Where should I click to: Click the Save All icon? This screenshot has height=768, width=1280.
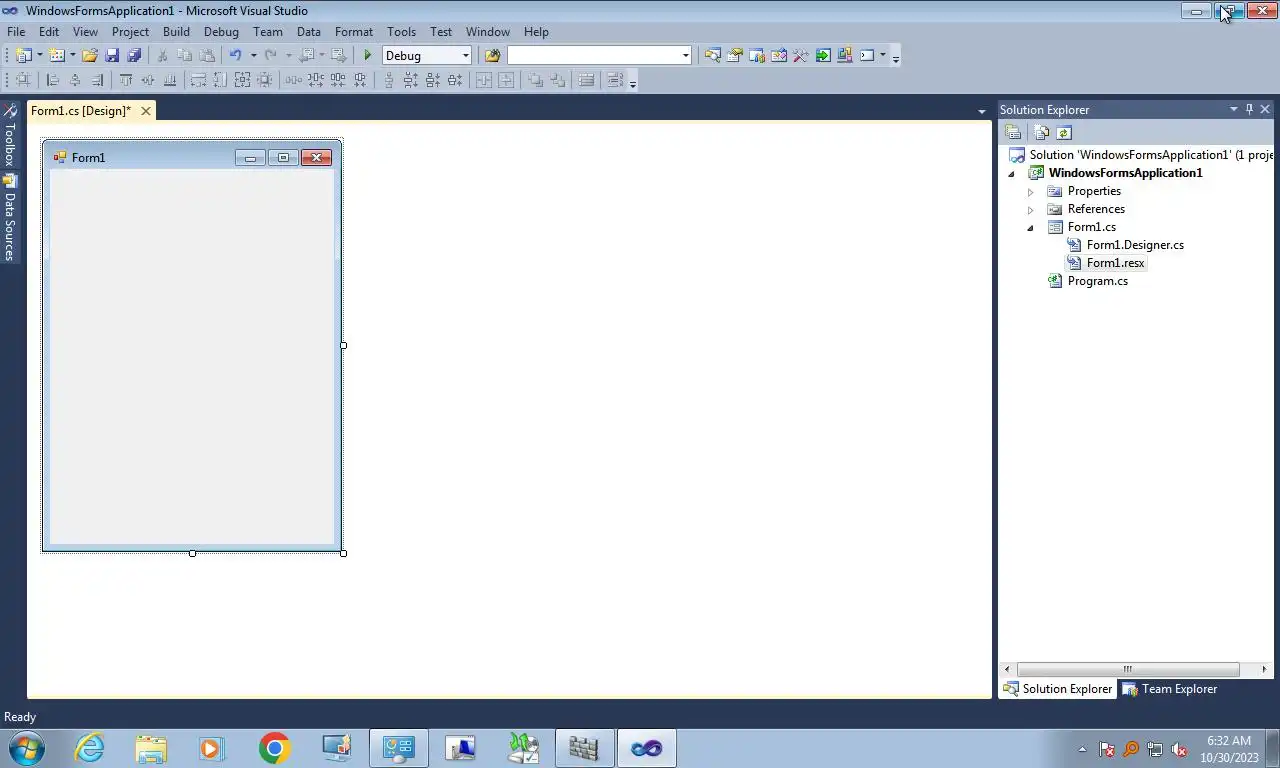[x=134, y=56]
